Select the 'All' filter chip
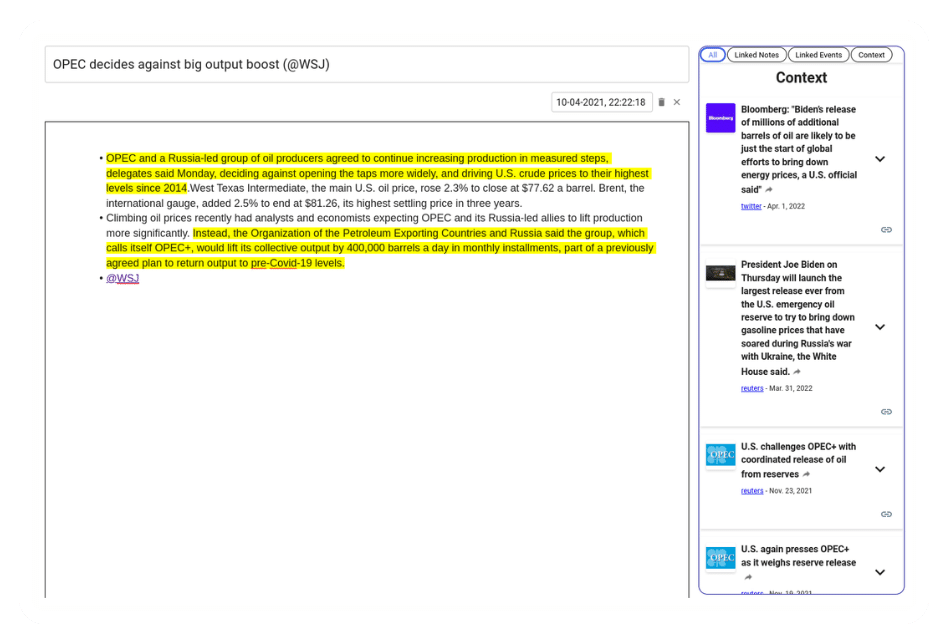 pyautogui.click(x=713, y=55)
